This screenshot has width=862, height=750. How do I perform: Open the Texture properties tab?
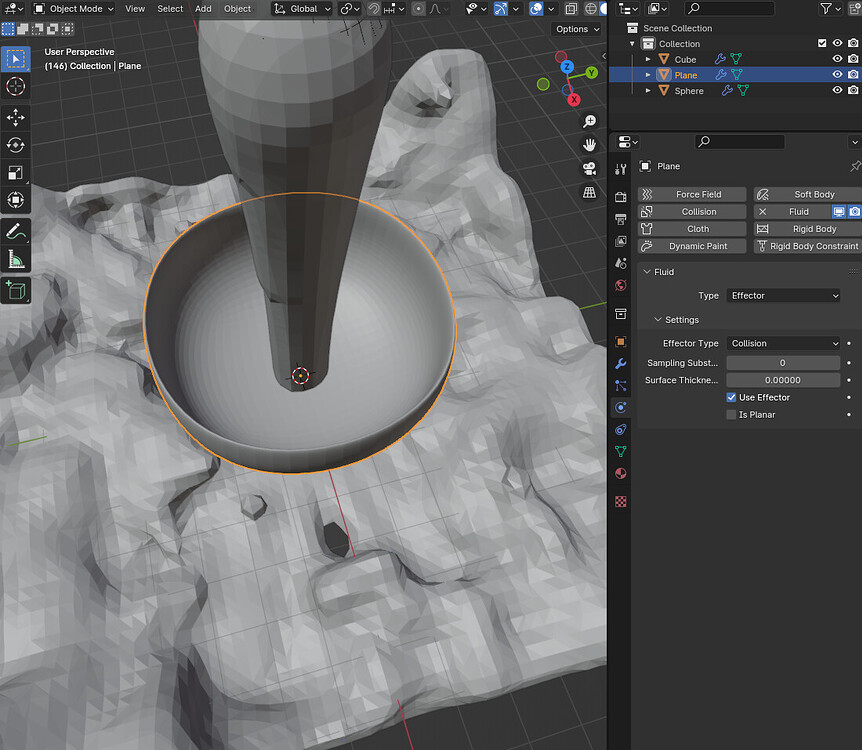[x=621, y=501]
